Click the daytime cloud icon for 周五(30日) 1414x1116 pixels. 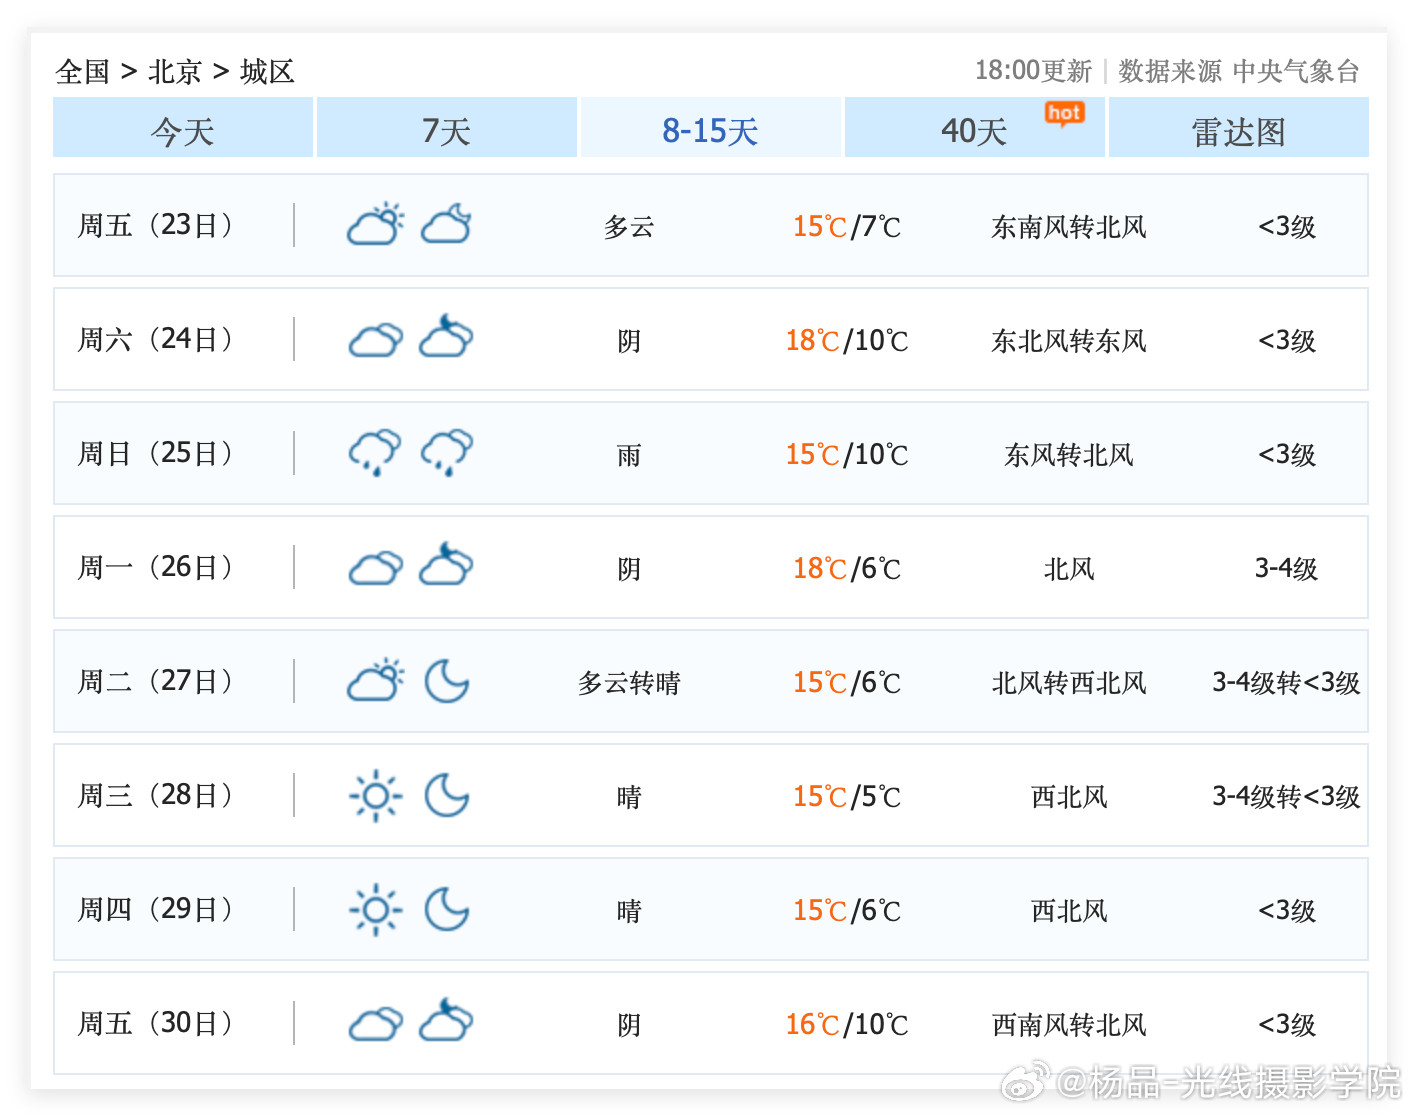(375, 1024)
